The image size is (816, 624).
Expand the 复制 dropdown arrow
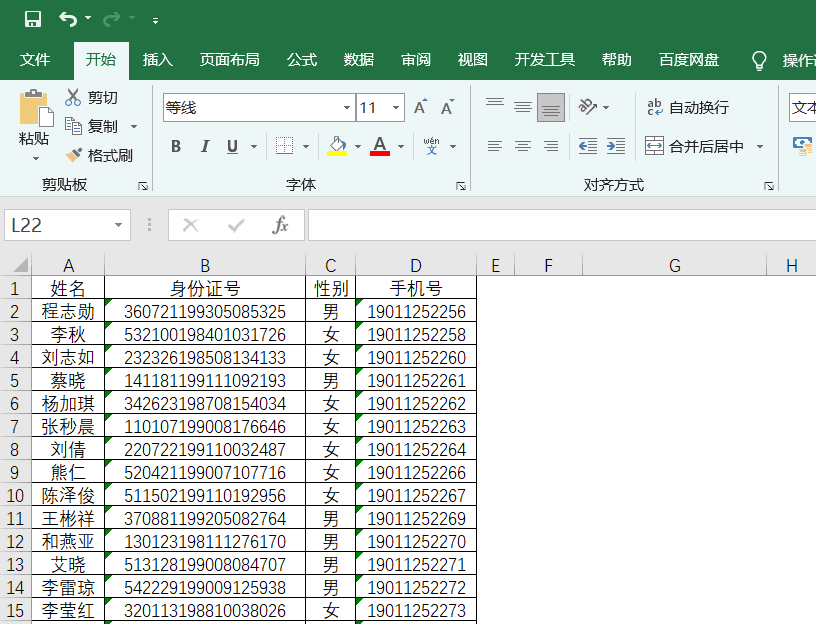(134, 126)
